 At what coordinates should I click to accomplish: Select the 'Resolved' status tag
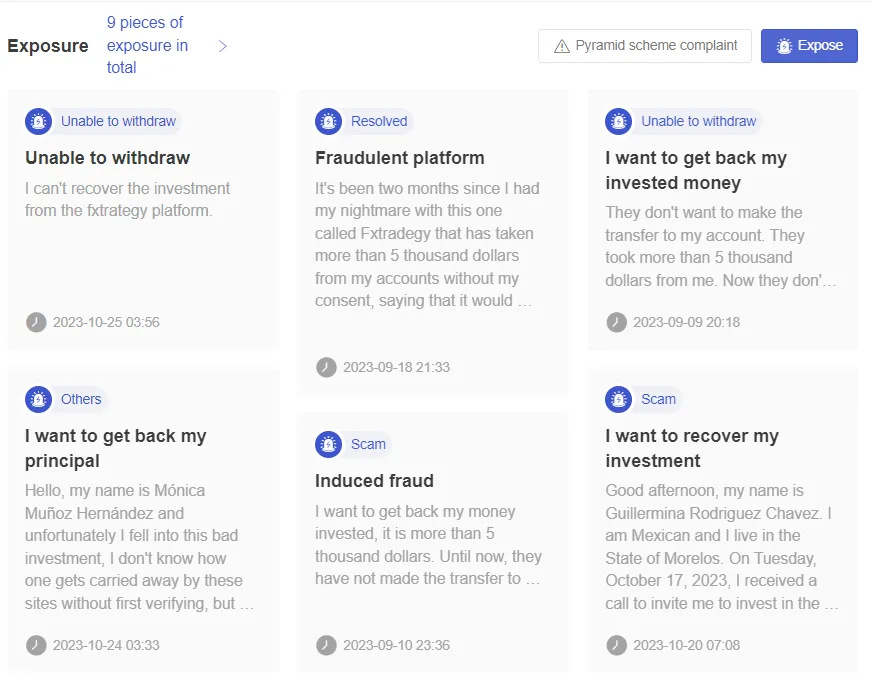click(379, 121)
